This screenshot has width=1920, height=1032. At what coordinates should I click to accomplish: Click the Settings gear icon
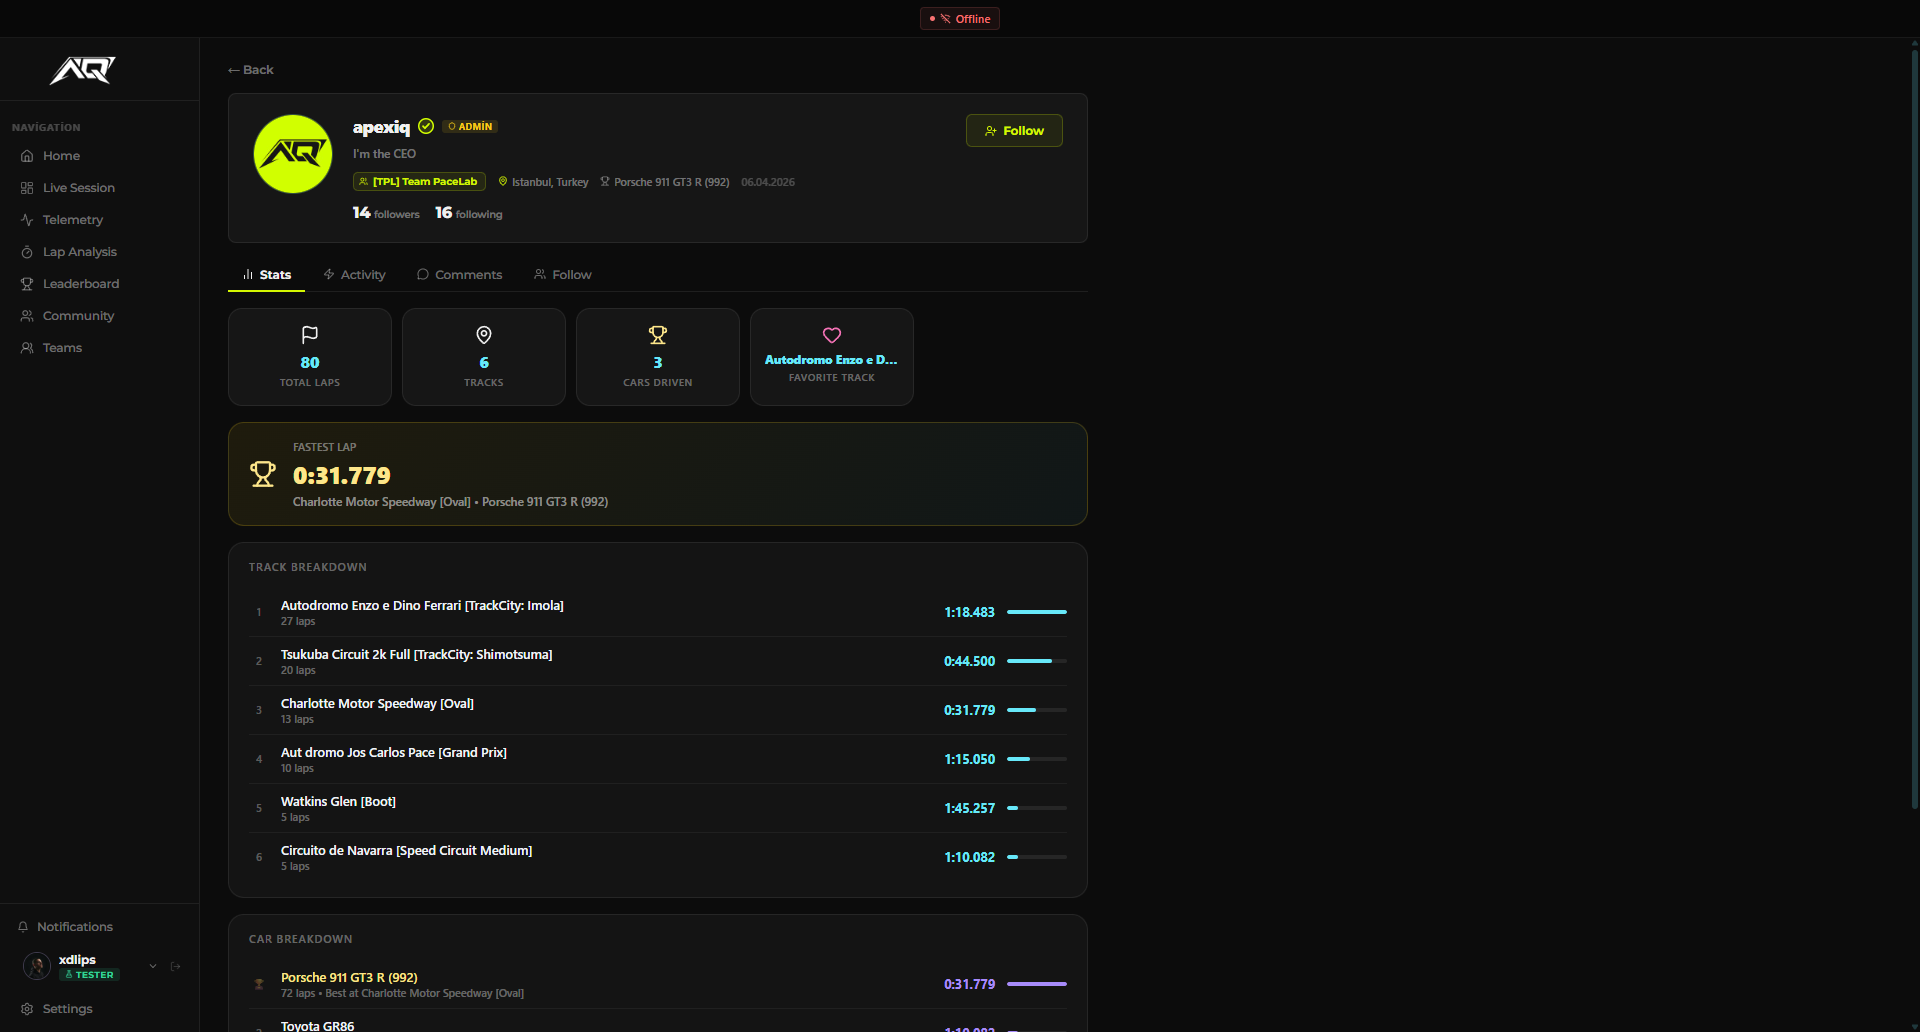[27, 1009]
